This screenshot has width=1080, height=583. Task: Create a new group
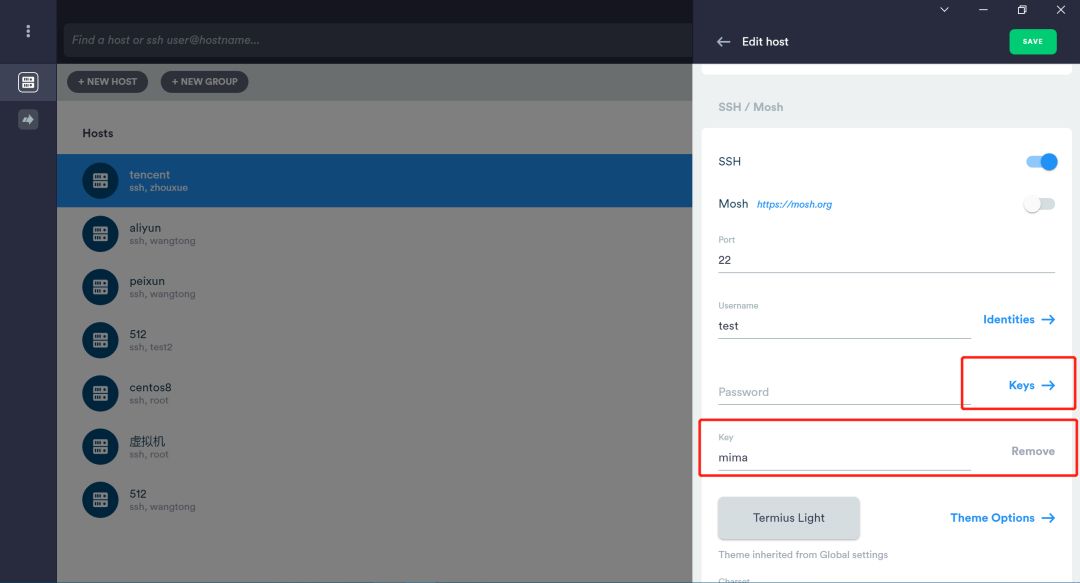click(205, 81)
